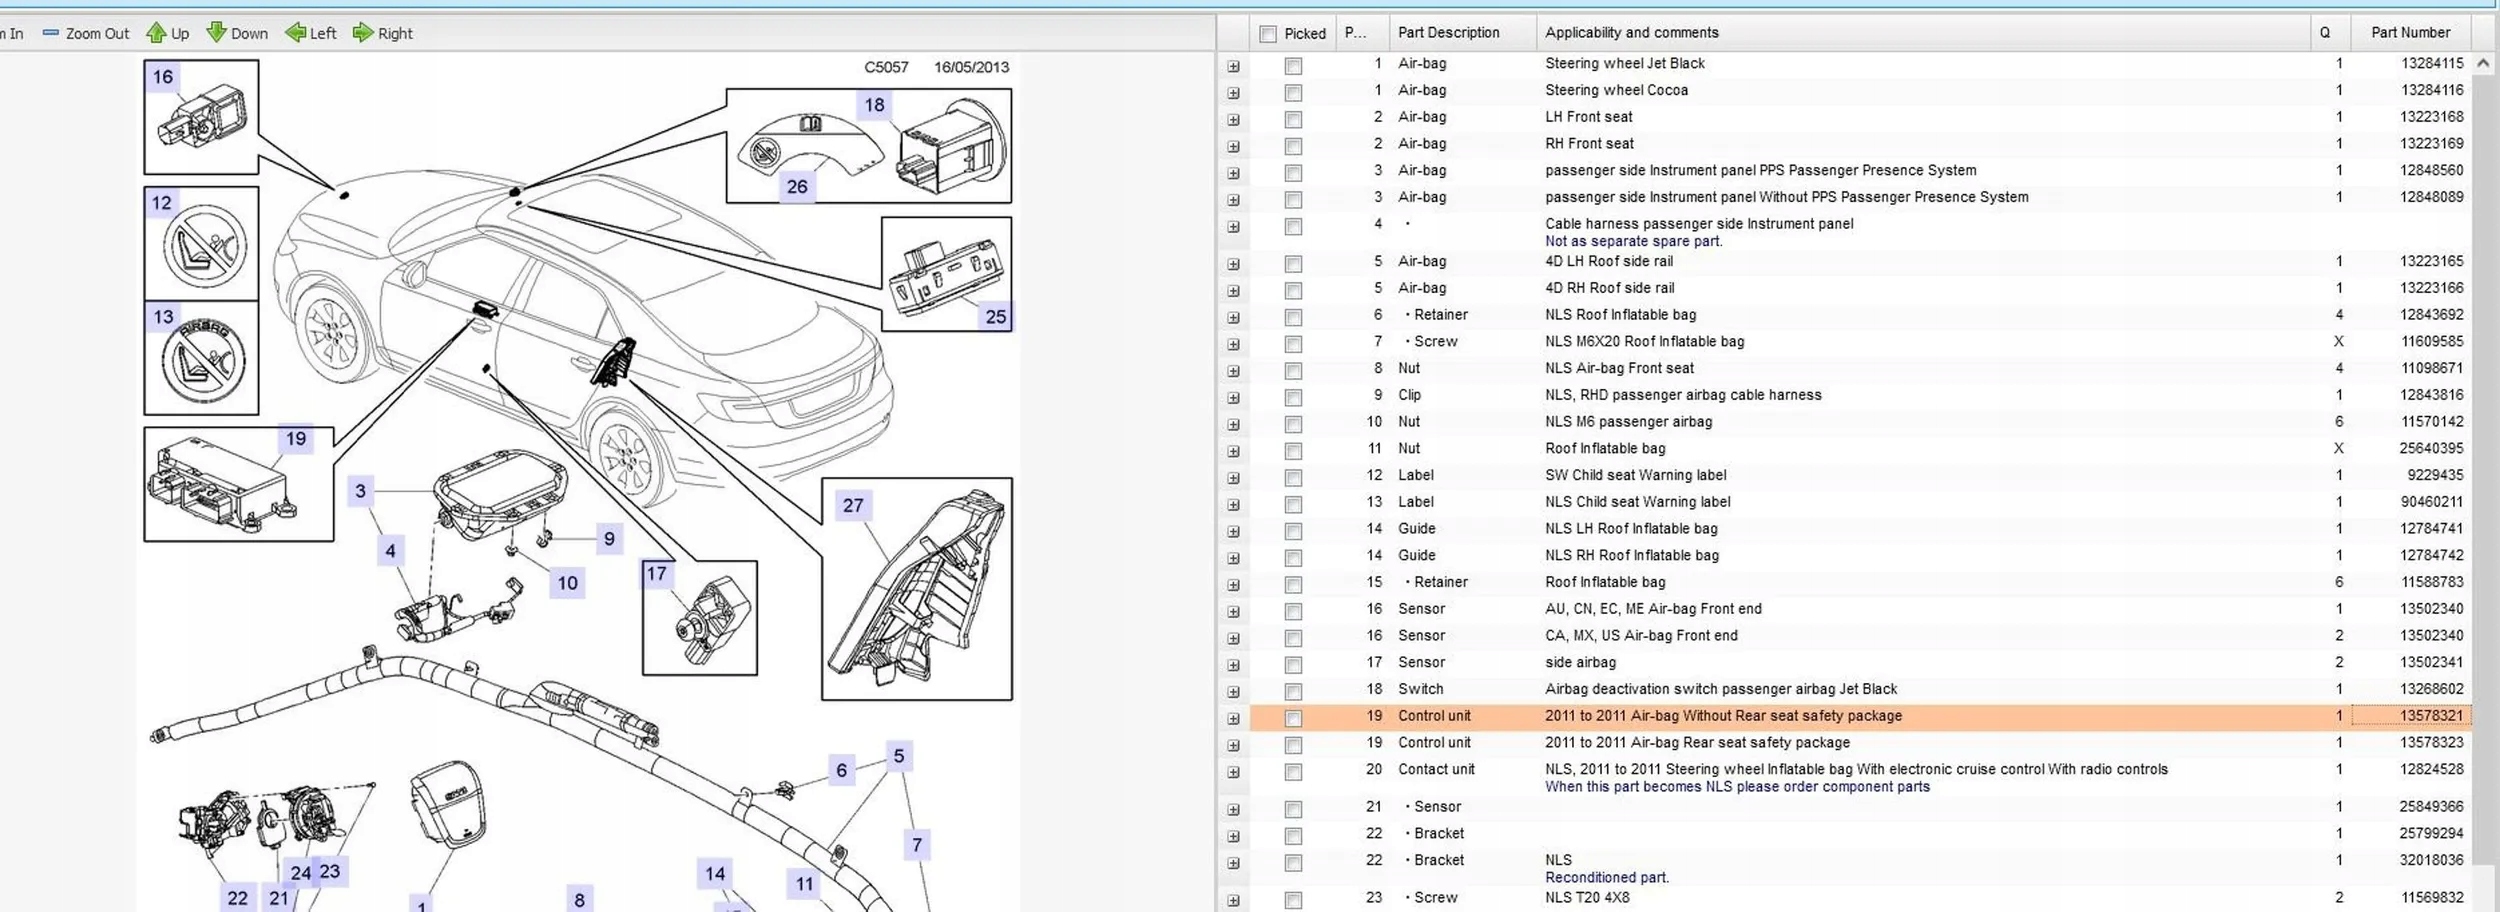
Task: Select callout 16 on the diagram
Action: click(163, 77)
